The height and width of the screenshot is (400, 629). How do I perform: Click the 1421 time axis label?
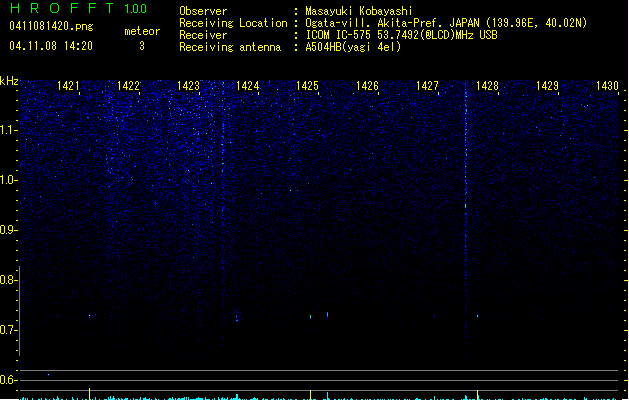(68, 86)
